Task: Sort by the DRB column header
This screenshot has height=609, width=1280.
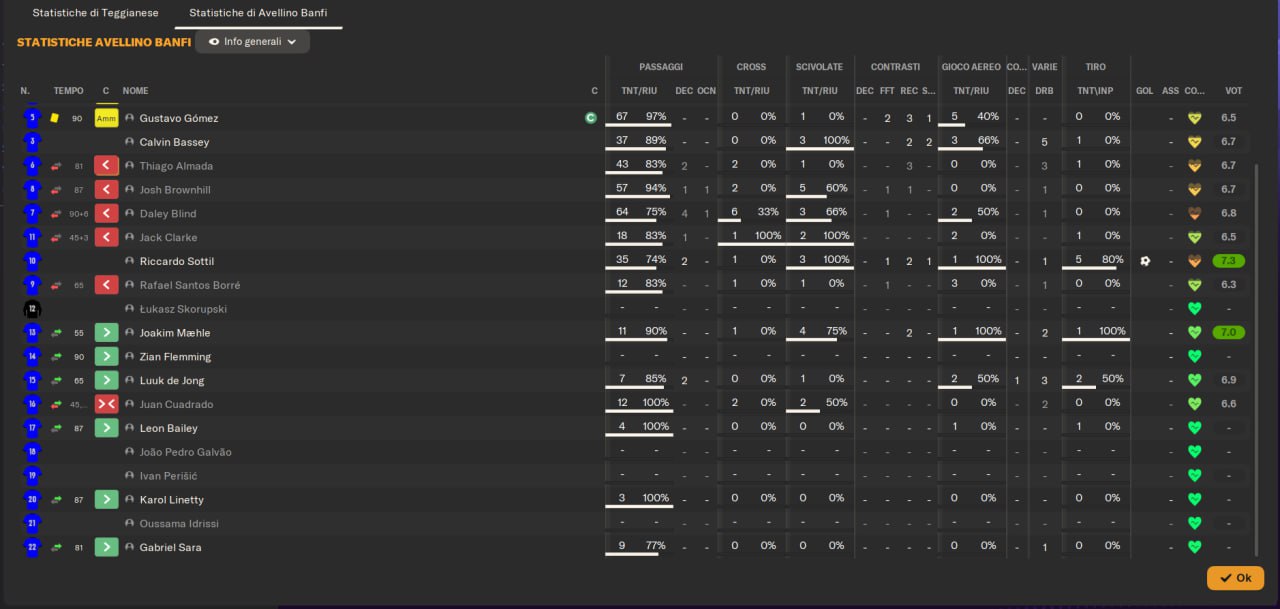Action: [1044, 91]
